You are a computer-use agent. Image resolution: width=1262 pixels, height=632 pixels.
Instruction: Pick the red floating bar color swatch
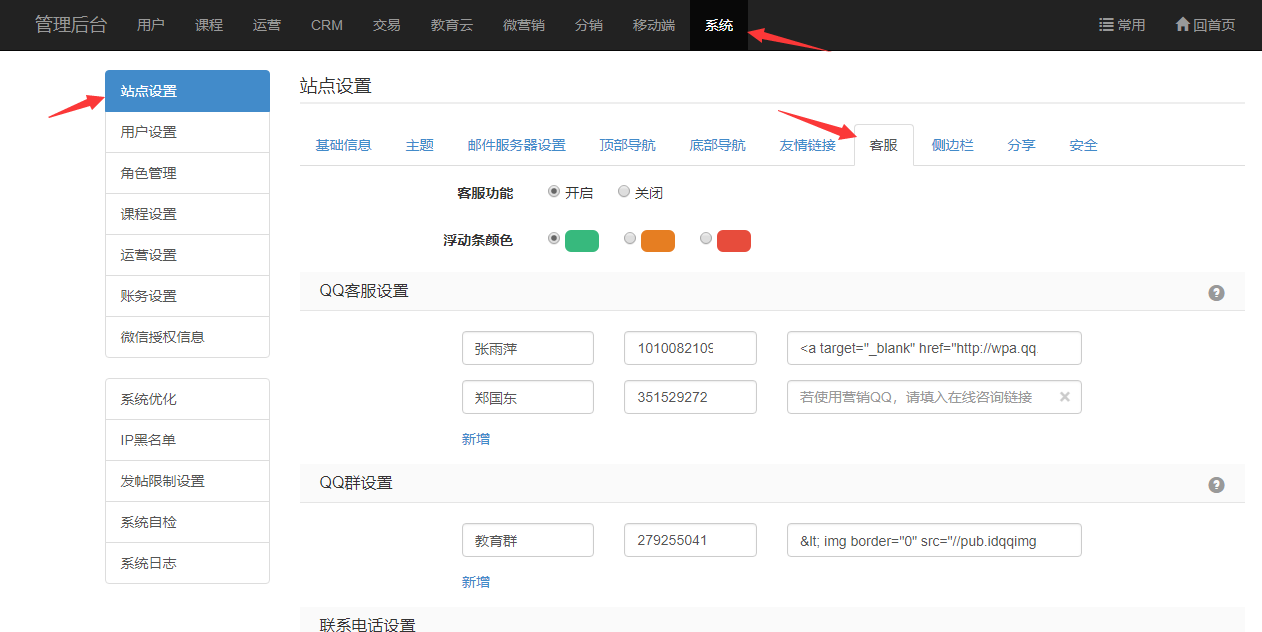coord(733,241)
